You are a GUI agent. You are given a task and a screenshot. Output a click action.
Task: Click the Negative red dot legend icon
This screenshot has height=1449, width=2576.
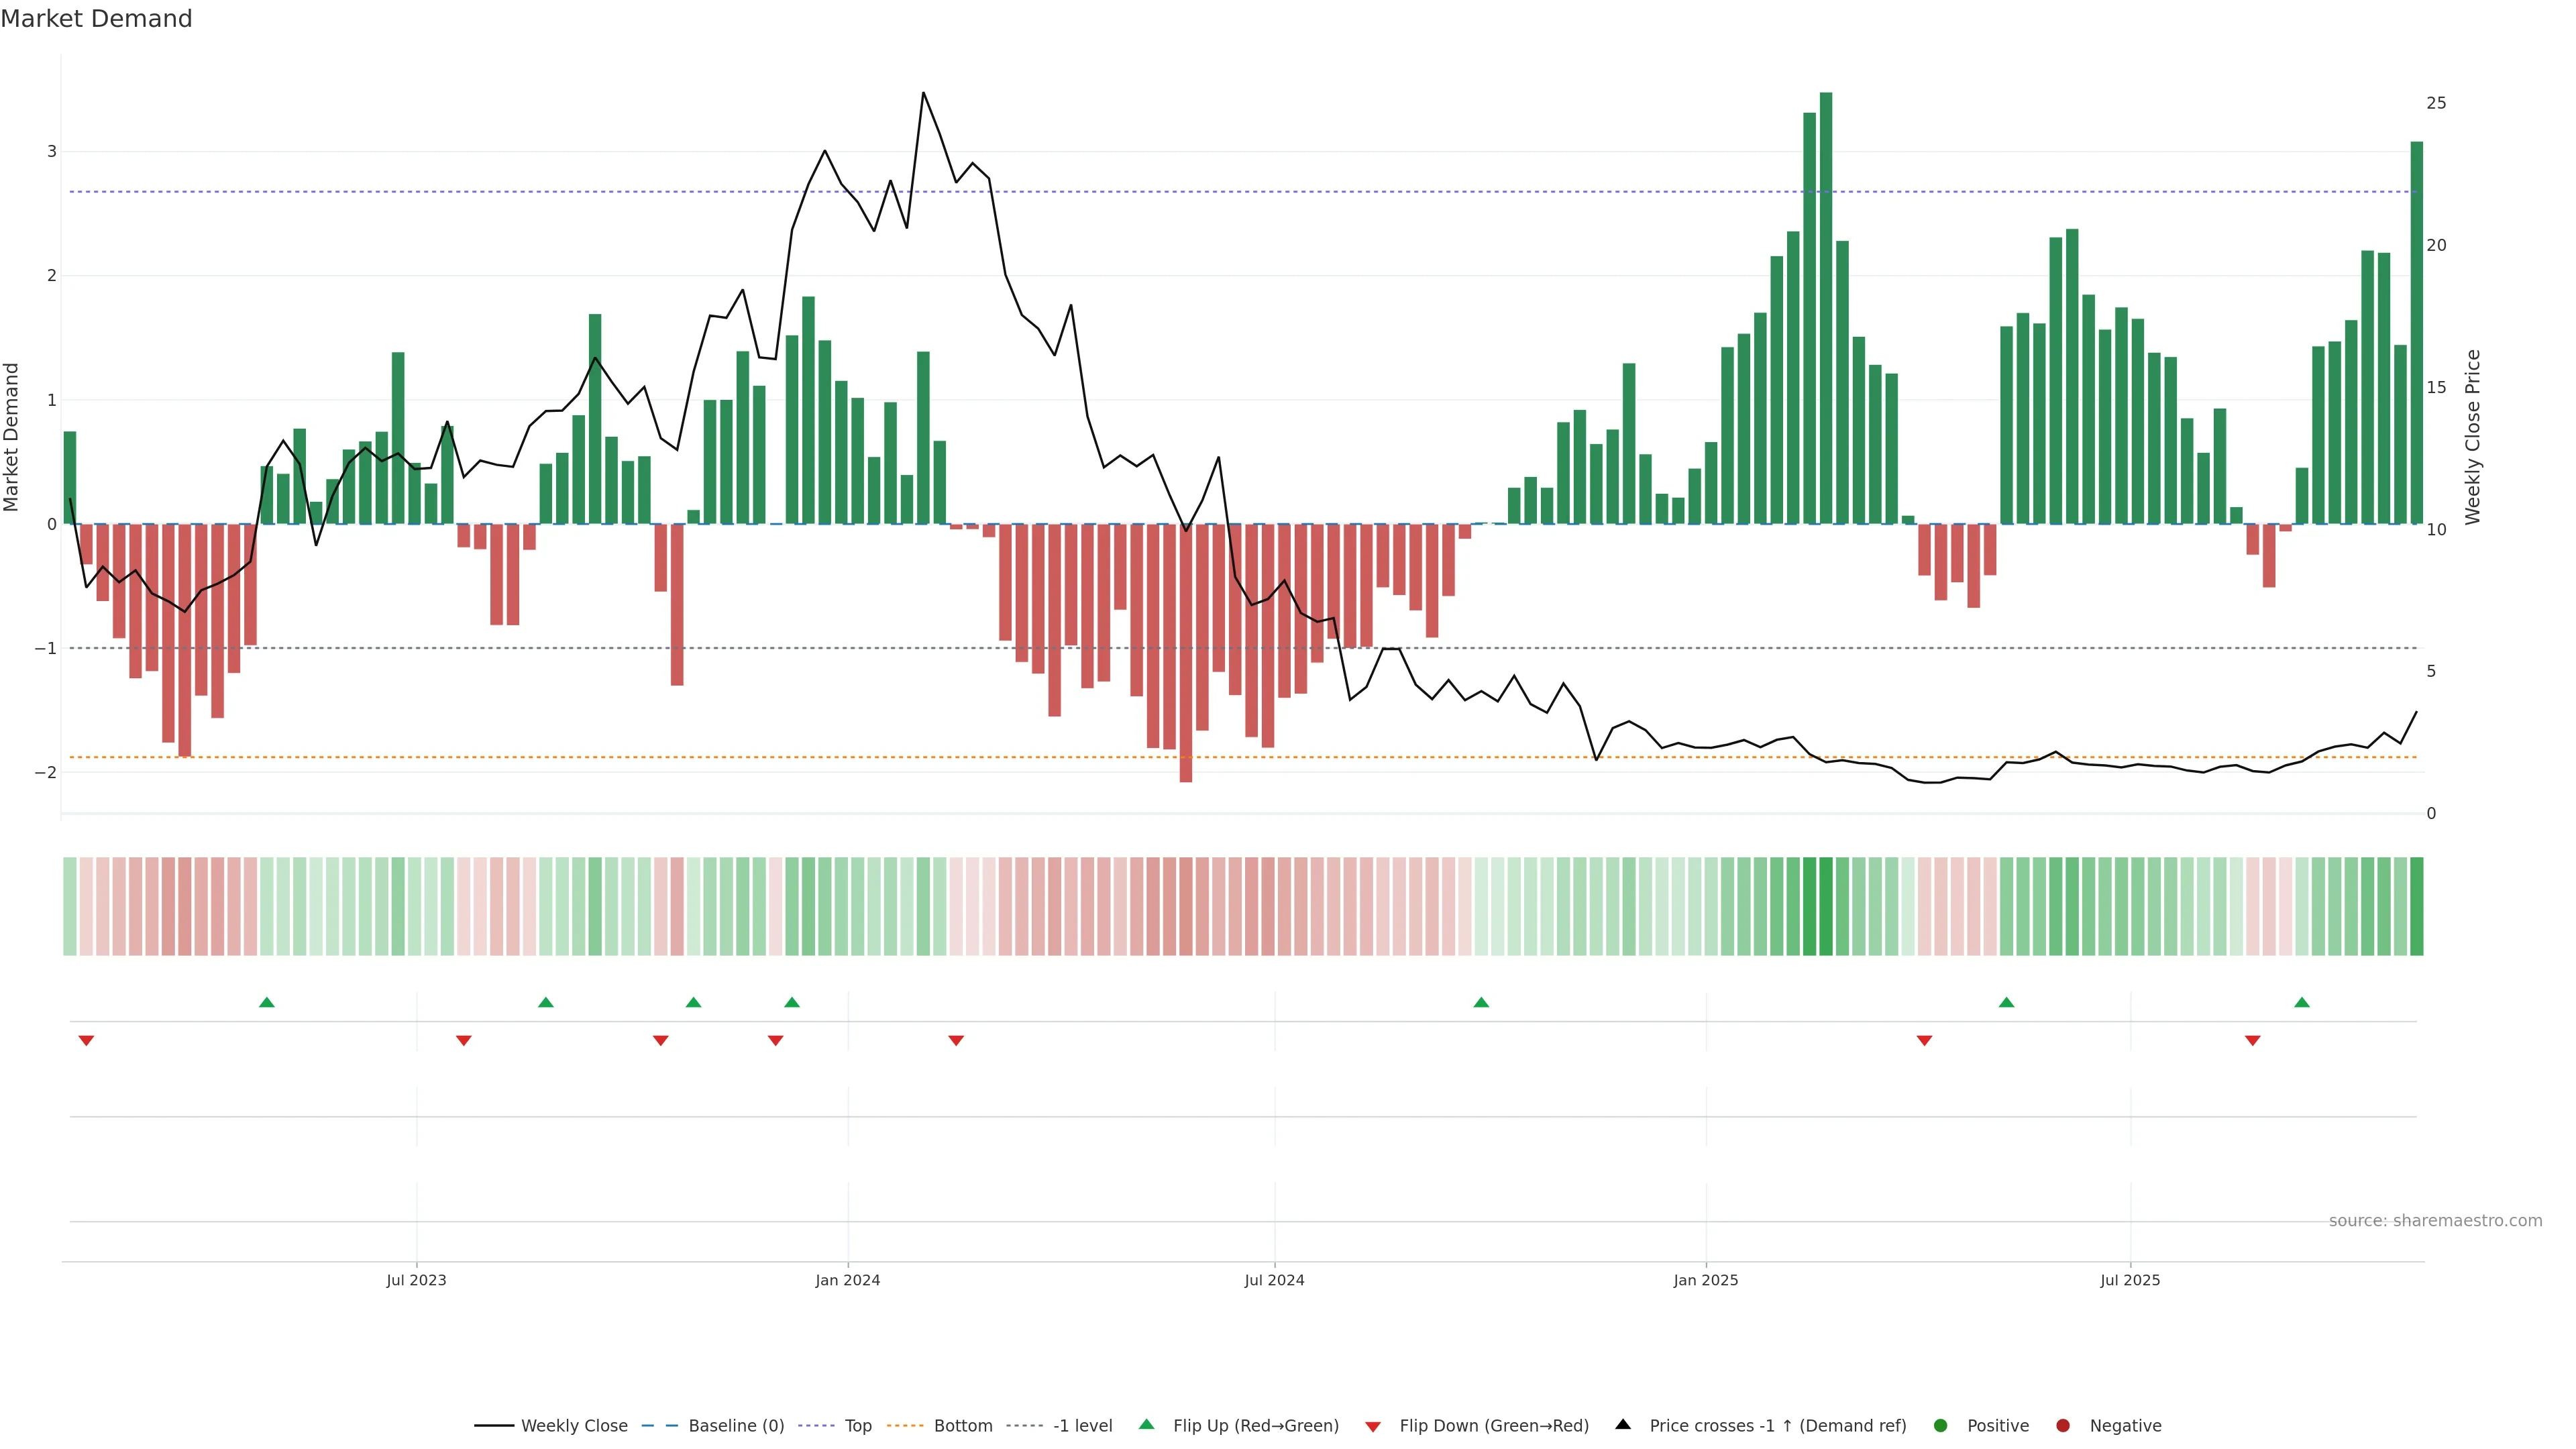(2063, 1426)
